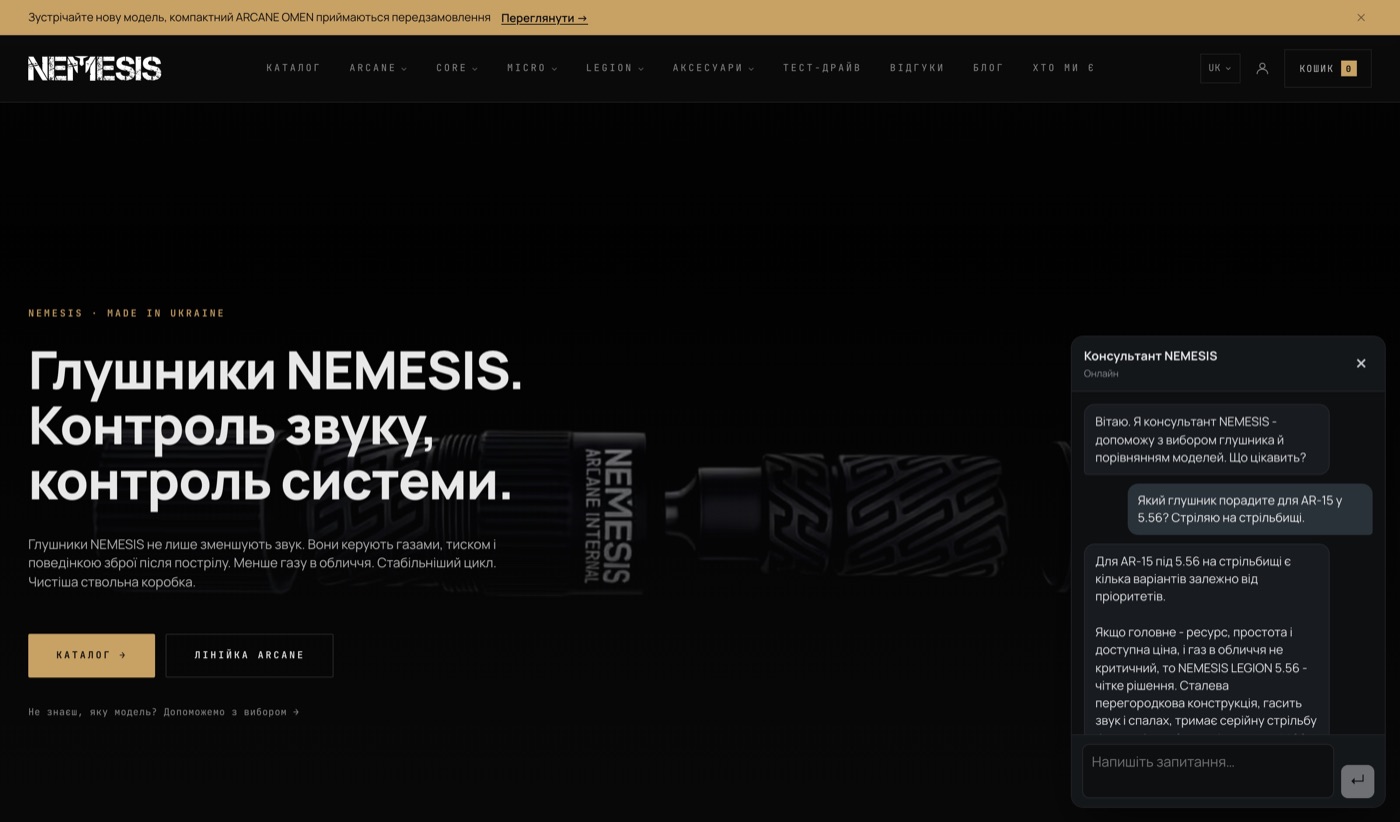
Task: Click the gold КАТАЛОГ button in hero
Action: 91,655
